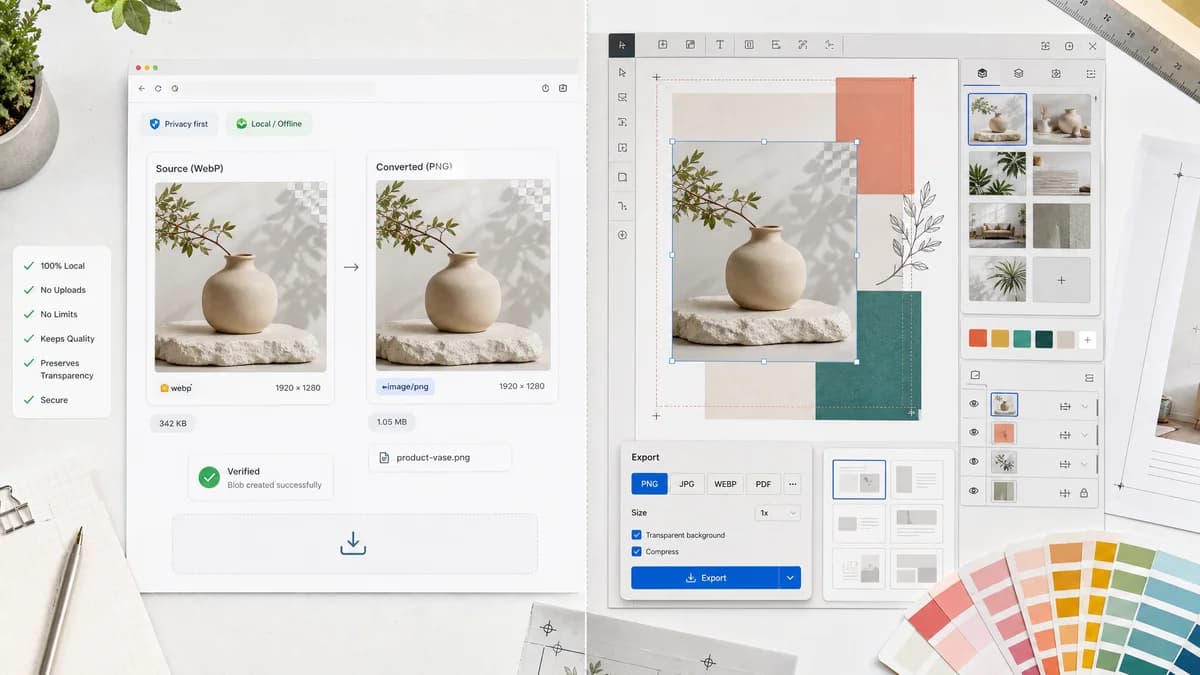Switch to the third panel tab with camera icon
Image resolution: width=1200 pixels, height=675 pixels.
[x=1055, y=73]
